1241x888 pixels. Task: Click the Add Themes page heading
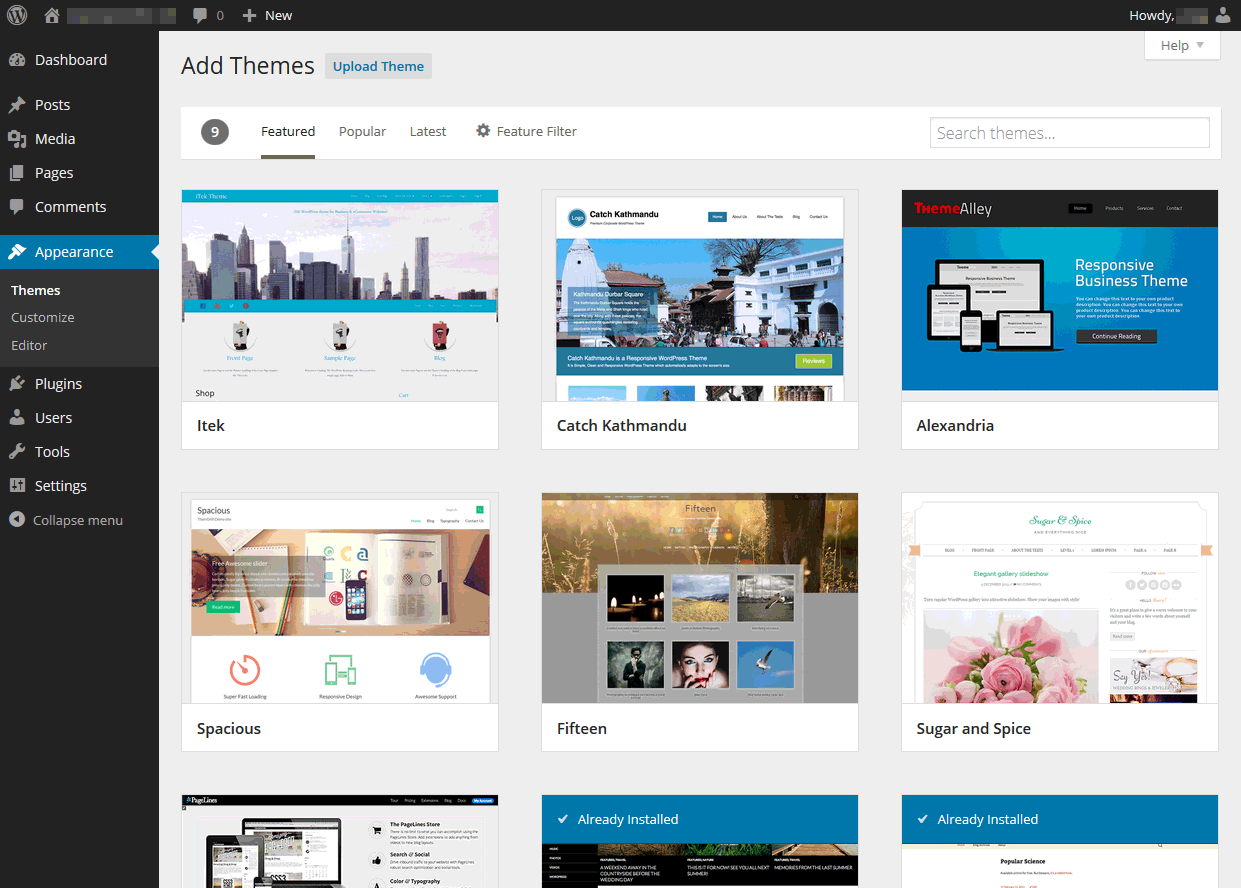248,66
